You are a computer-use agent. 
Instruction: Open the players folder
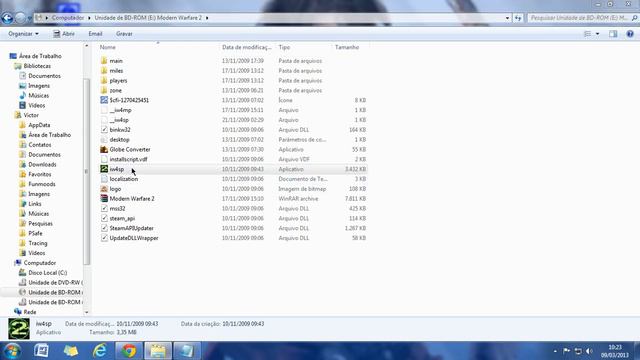coord(118,80)
